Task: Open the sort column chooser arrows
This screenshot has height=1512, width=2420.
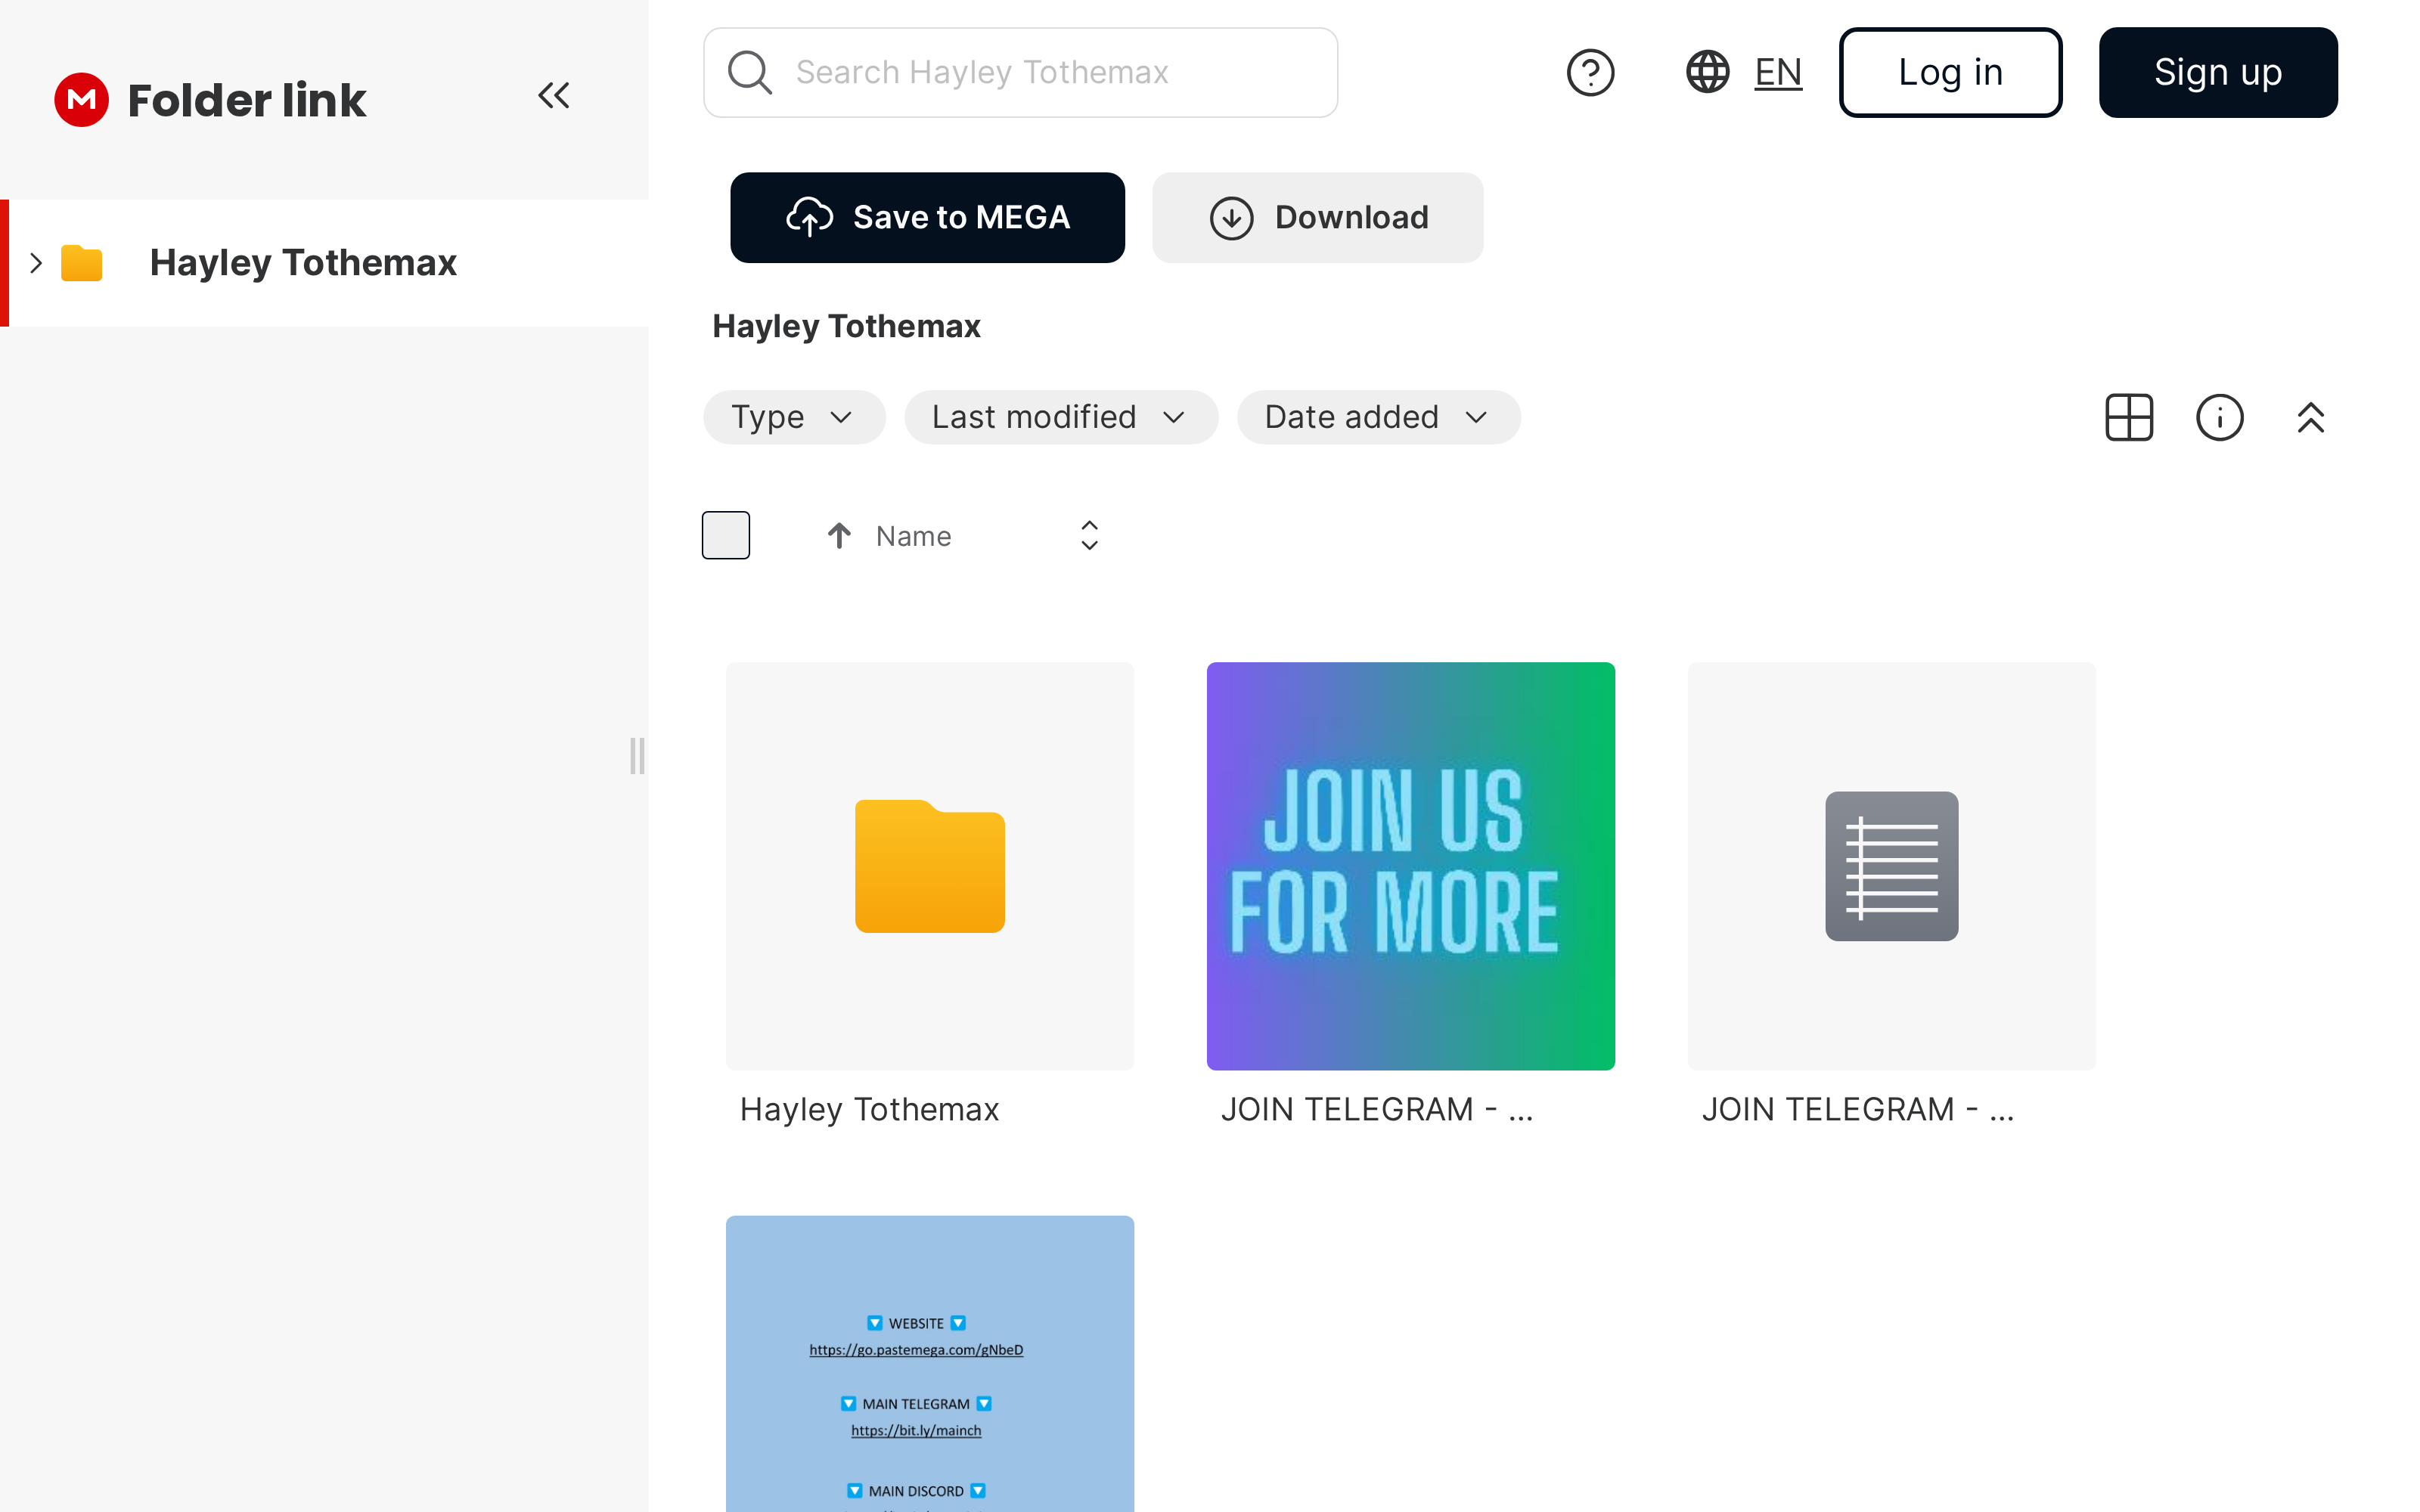Action: pos(1090,536)
